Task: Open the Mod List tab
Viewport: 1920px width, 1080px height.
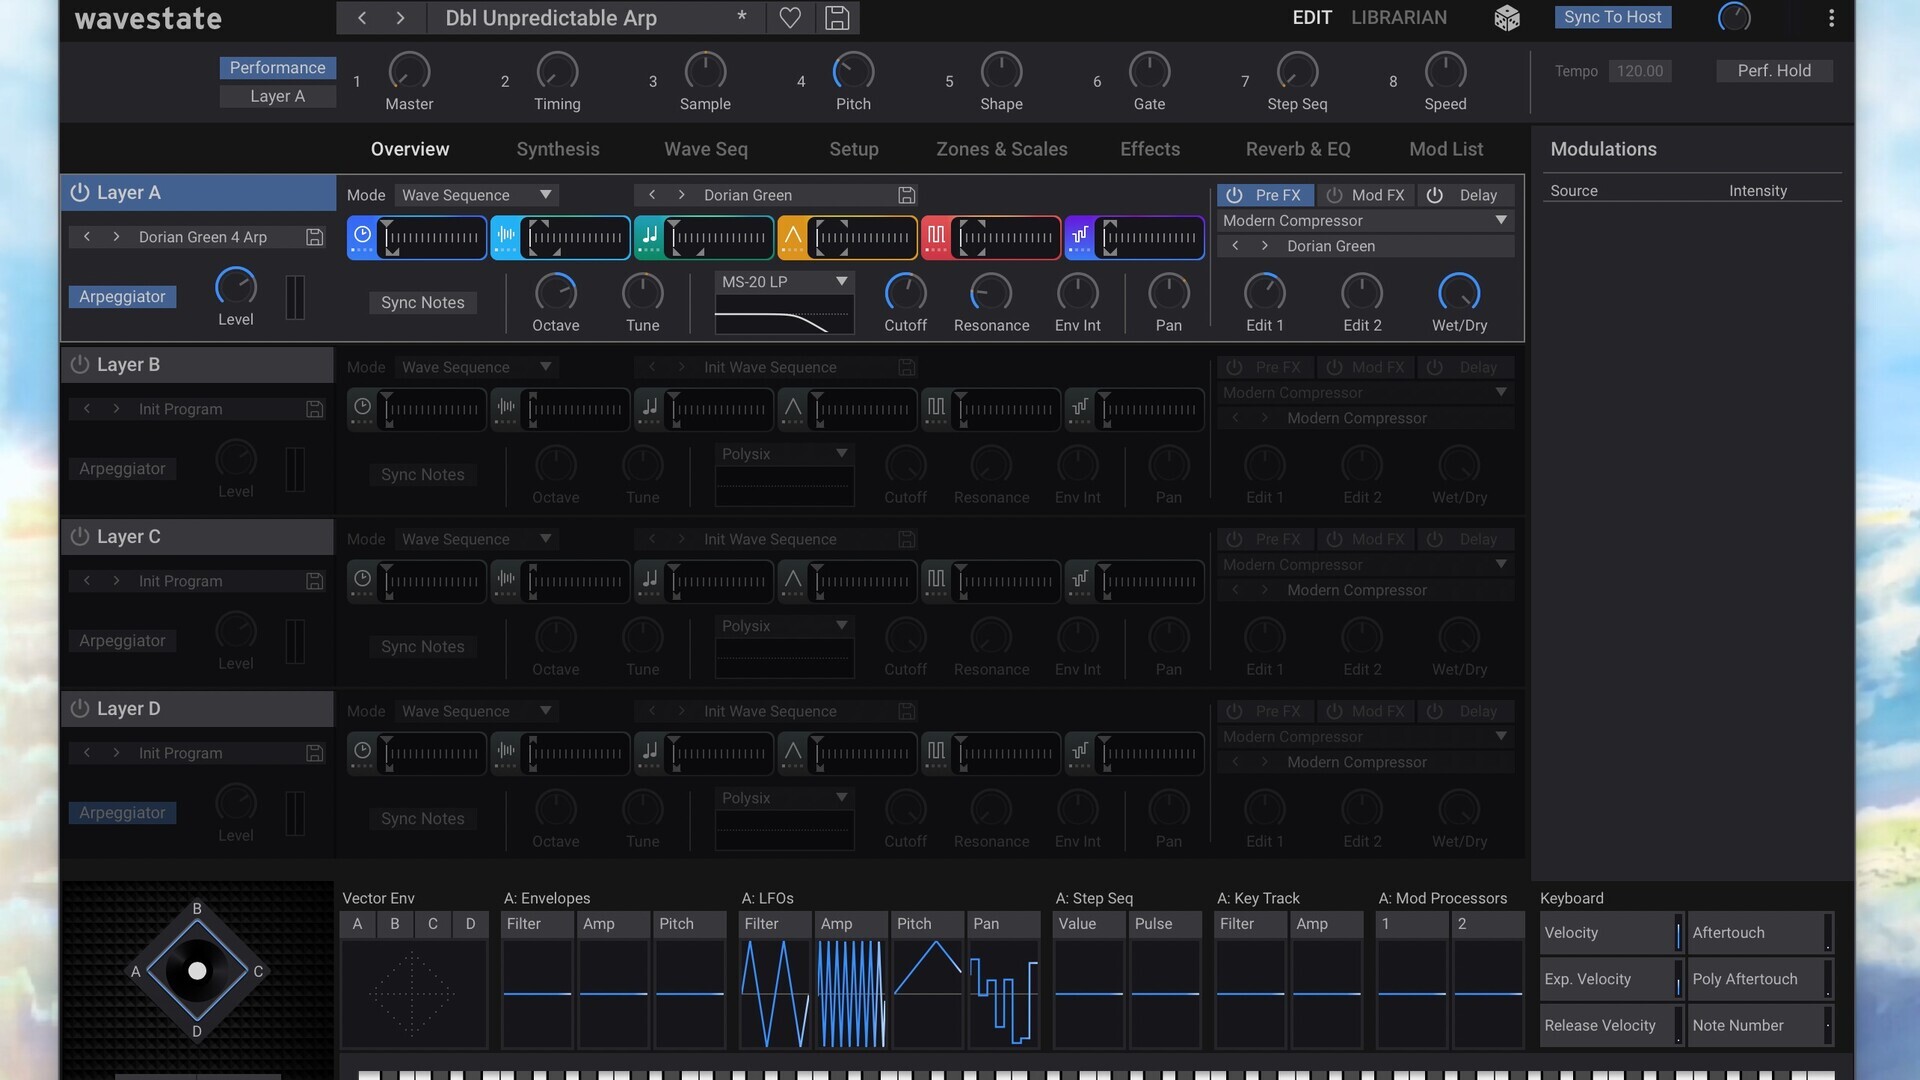Action: point(1446,149)
